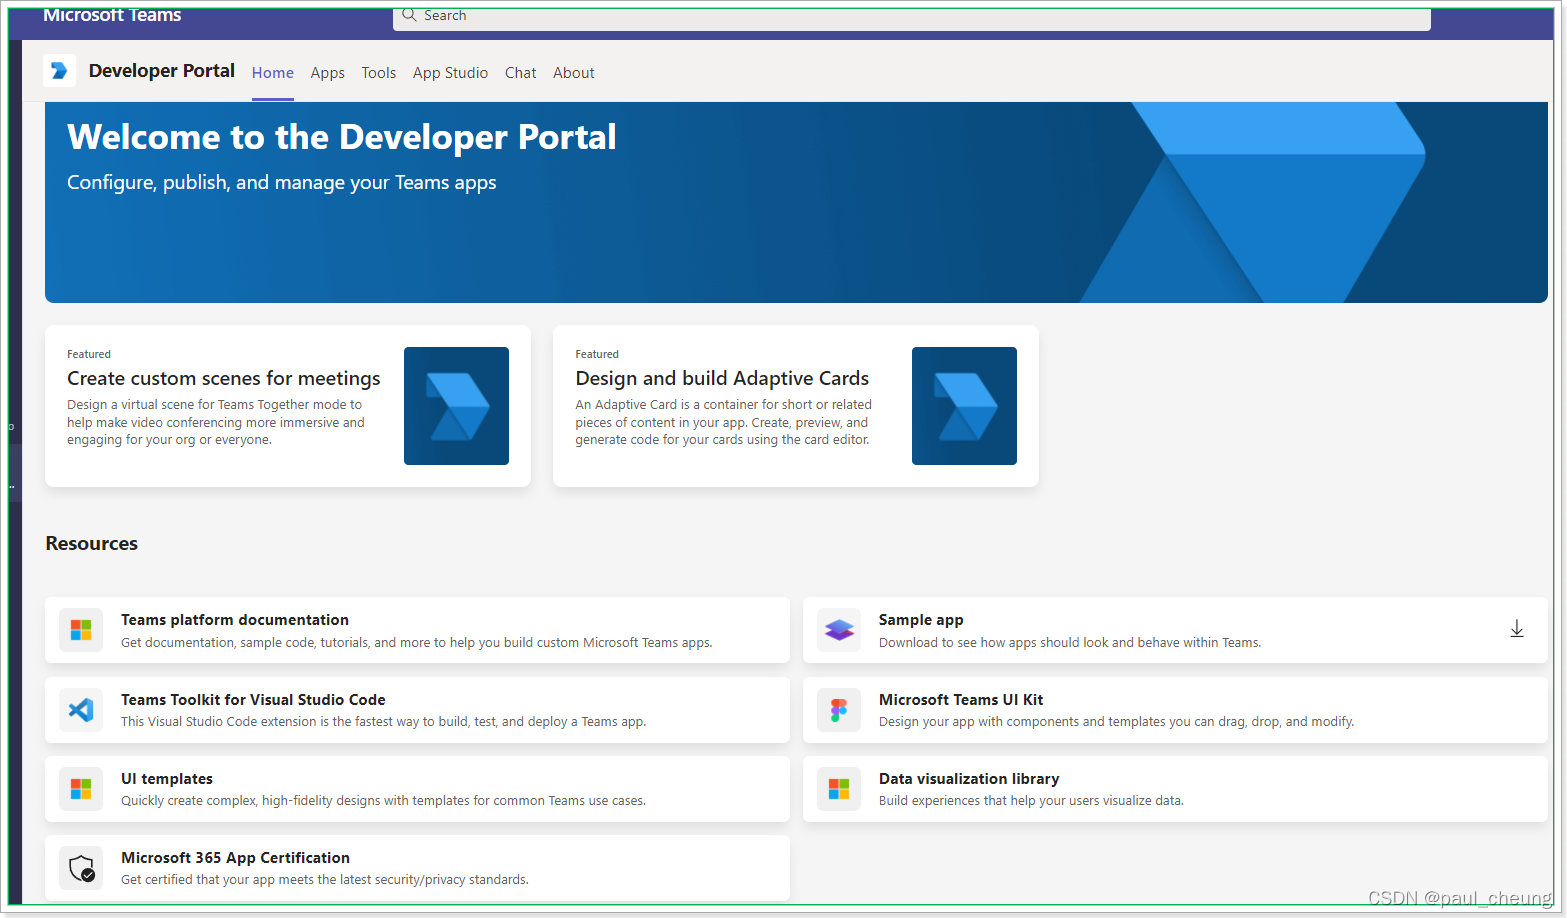This screenshot has width=1567, height=918.
Task: Click the Figma icon for Teams UI Kit
Action: (x=839, y=710)
